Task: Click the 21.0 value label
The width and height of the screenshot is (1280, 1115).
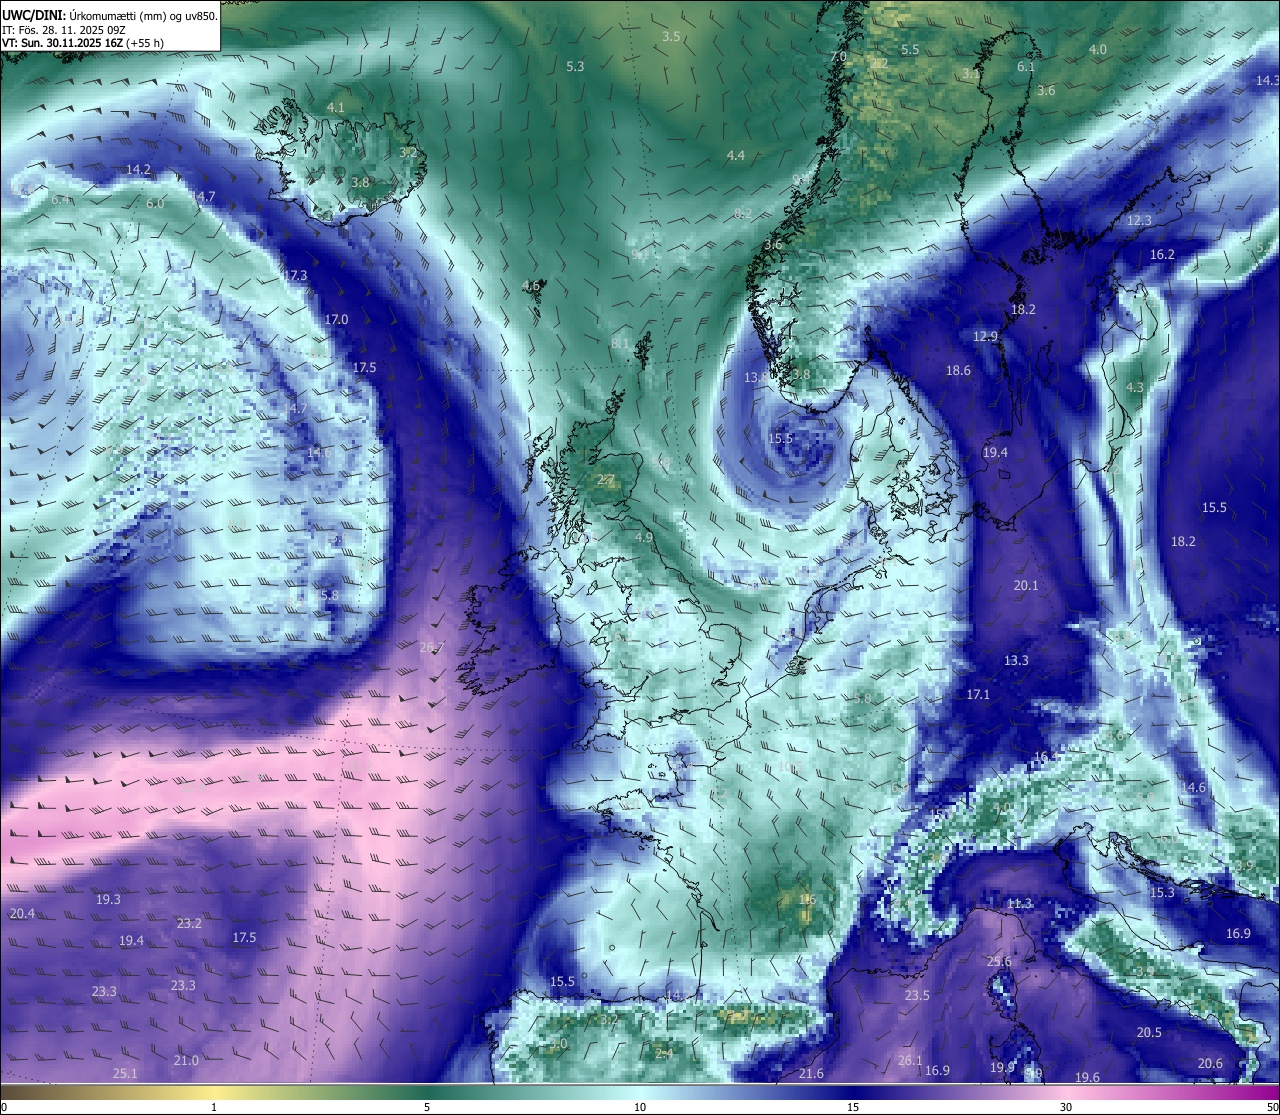Action: [186, 1061]
